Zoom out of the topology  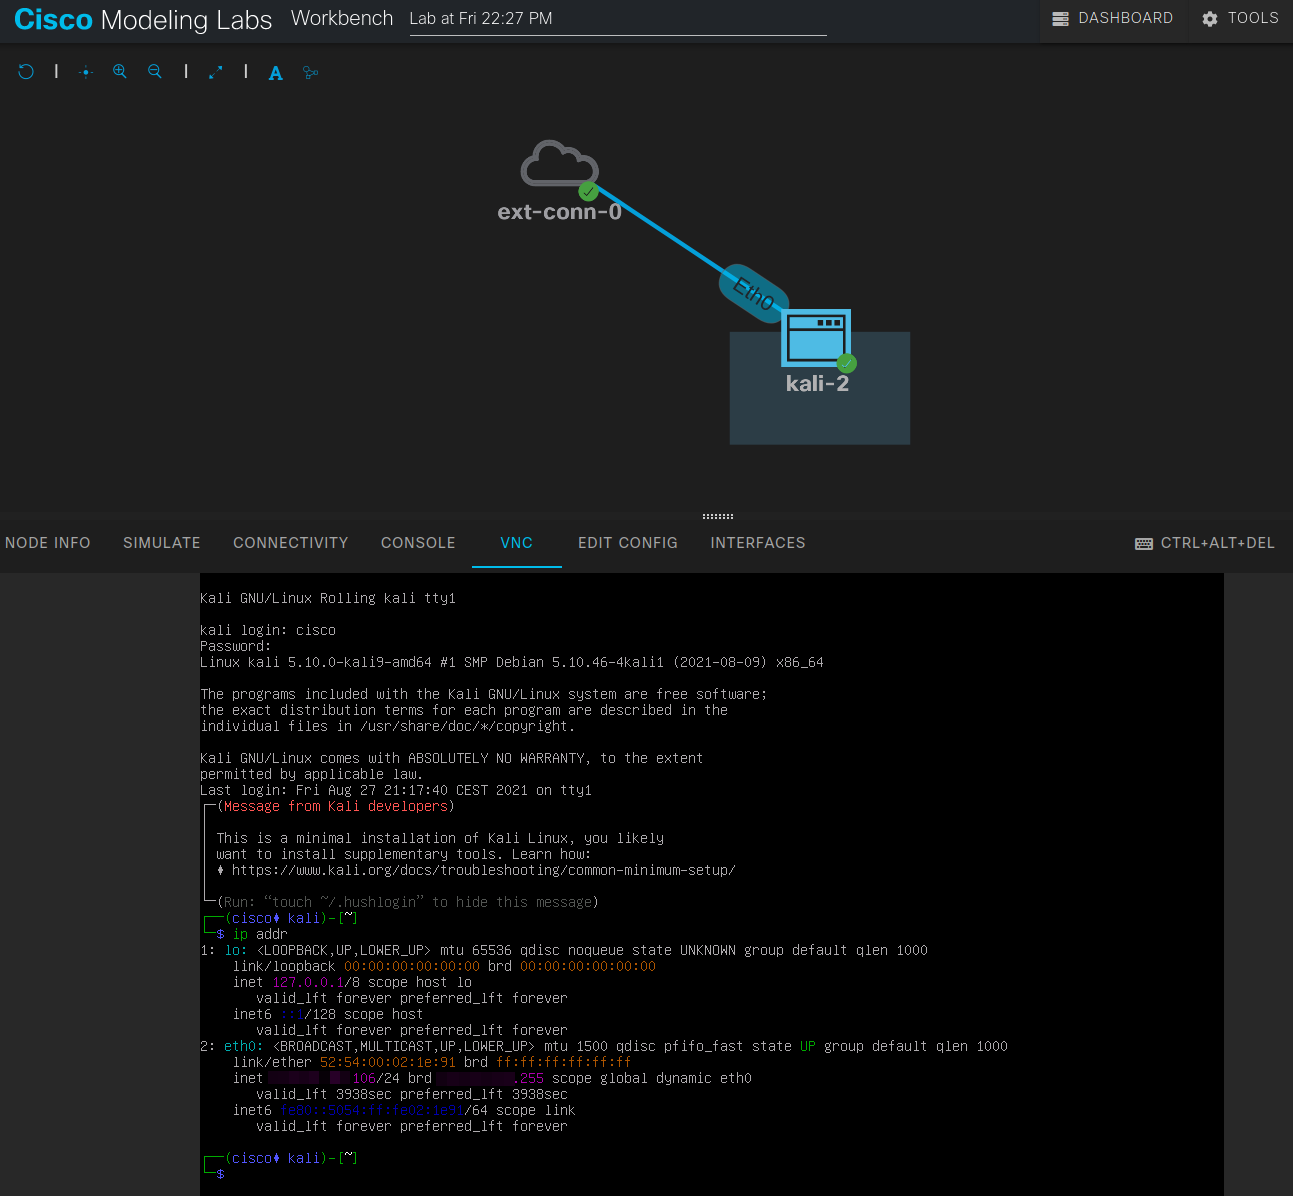[x=154, y=71]
